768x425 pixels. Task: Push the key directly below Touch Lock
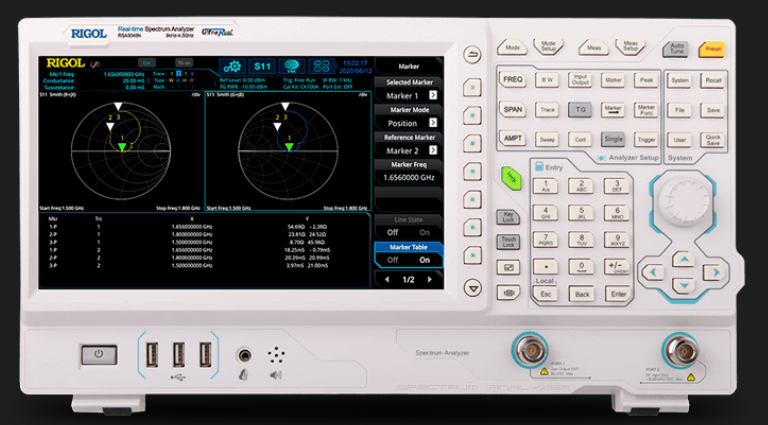[x=508, y=267]
